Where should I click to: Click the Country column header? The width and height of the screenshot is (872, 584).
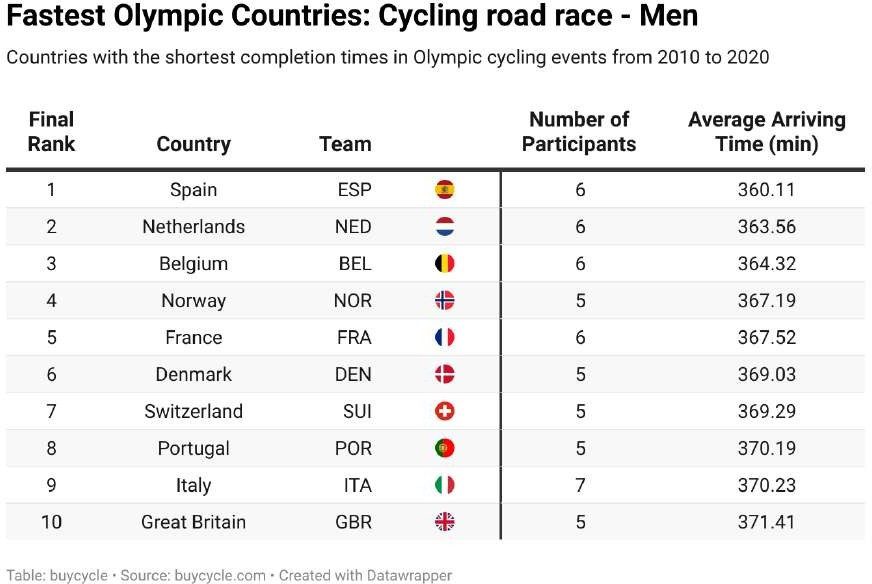[193, 144]
